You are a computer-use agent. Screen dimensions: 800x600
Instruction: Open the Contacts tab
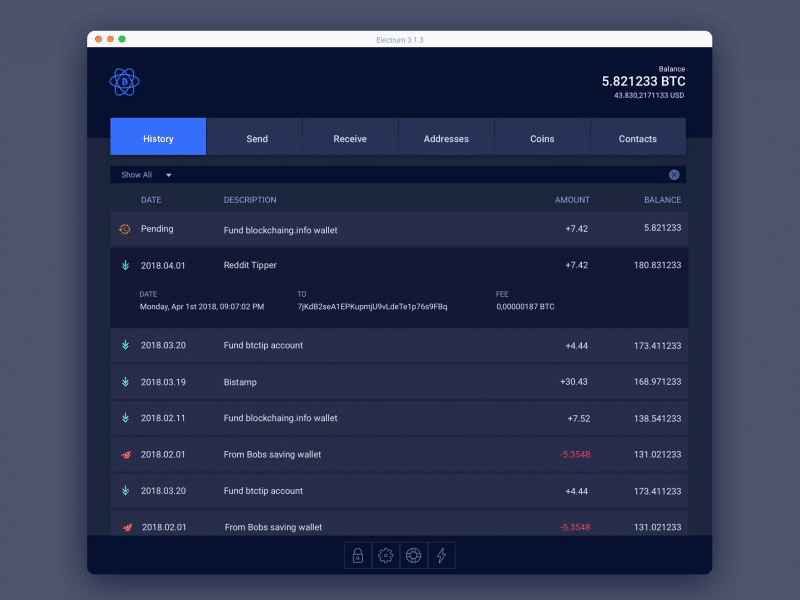638,138
